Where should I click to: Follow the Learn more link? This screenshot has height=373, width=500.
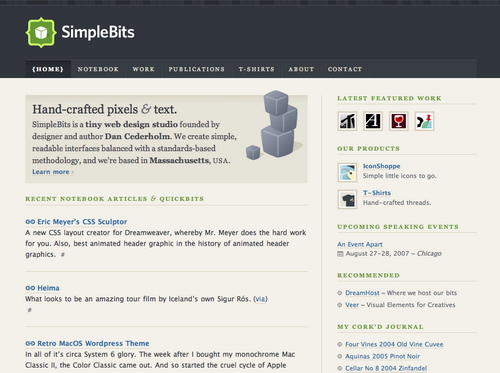click(x=51, y=172)
